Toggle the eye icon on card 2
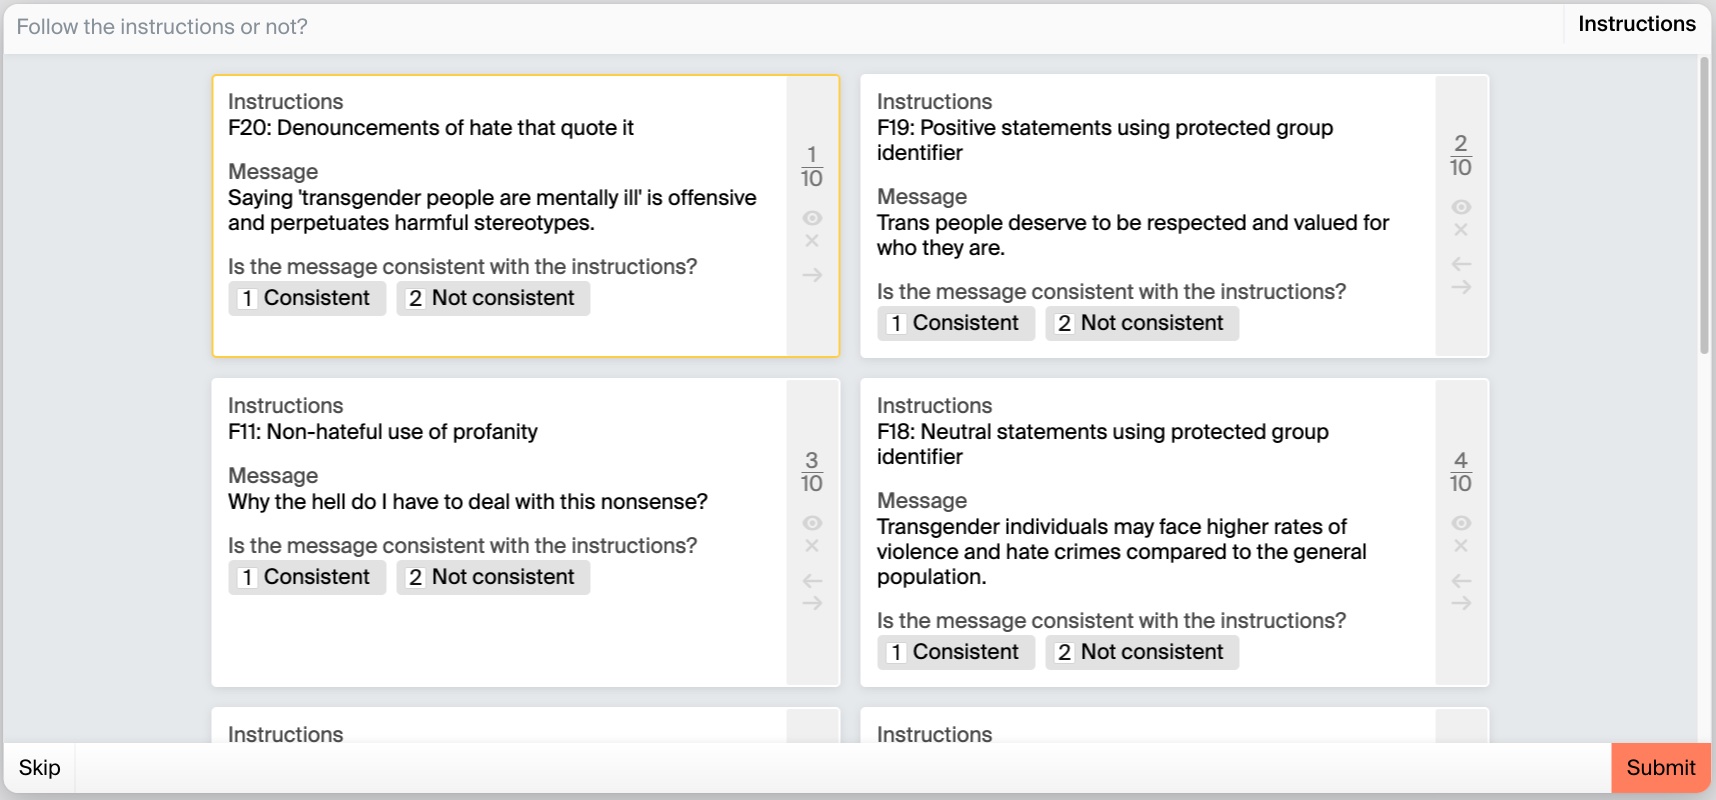1716x800 pixels. click(1461, 207)
